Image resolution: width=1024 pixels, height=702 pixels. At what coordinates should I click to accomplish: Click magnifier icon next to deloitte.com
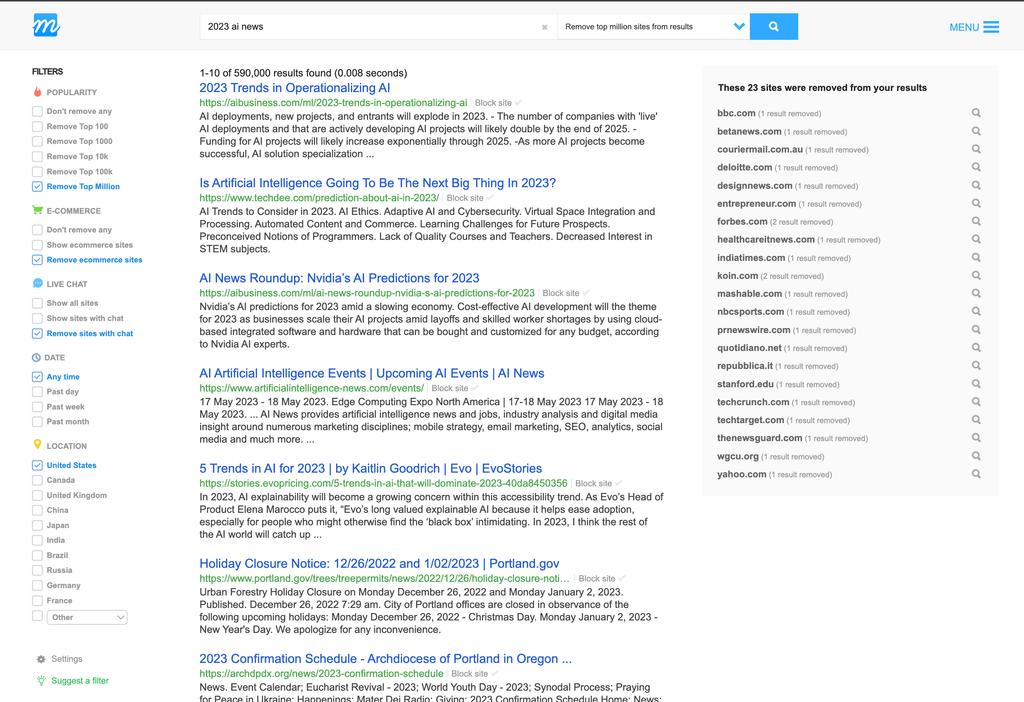(976, 167)
